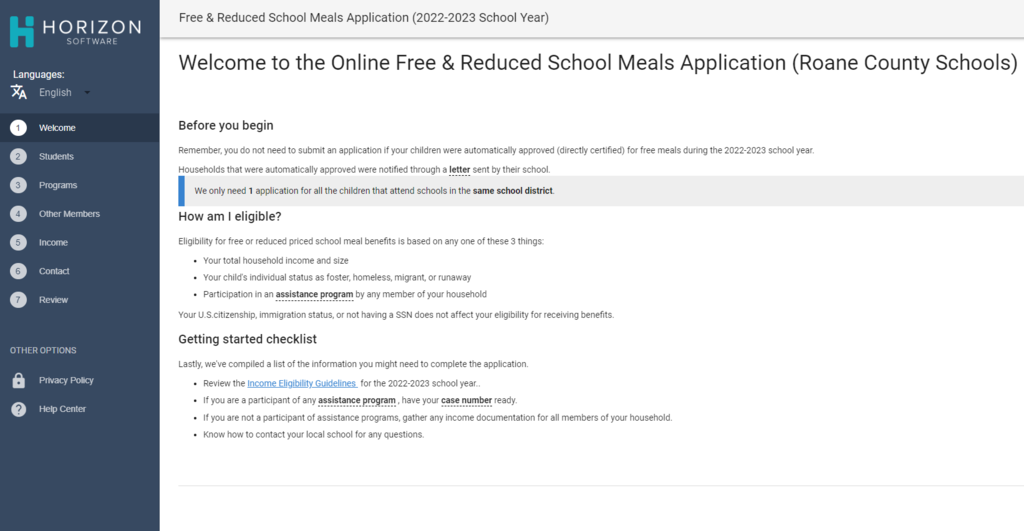Open the Help Center link
Image resolution: width=1024 pixels, height=531 pixels.
click(62, 409)
